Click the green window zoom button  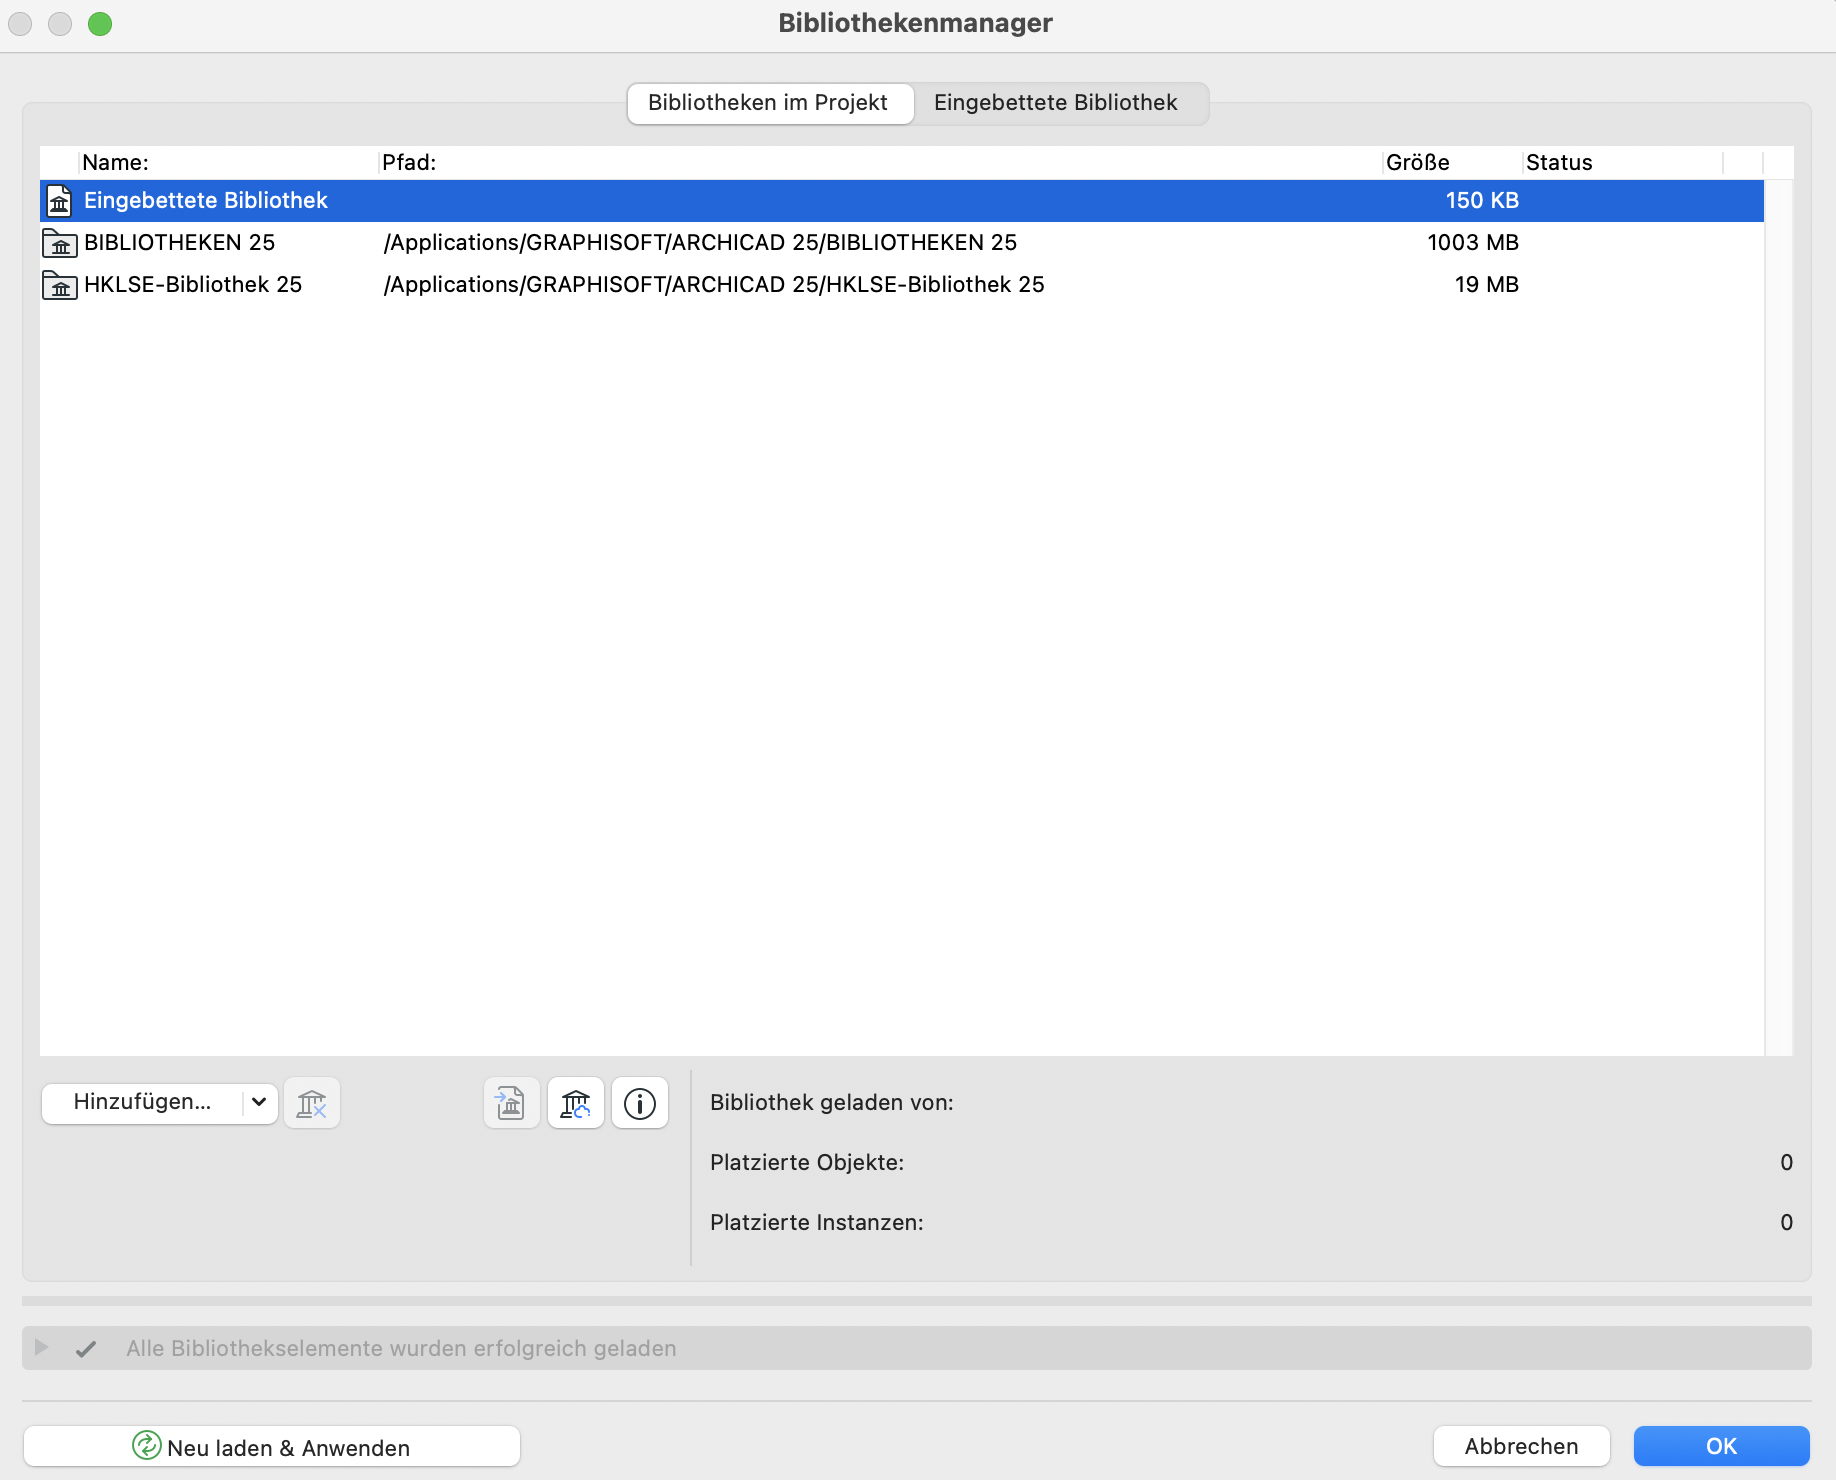coord(100,24)
